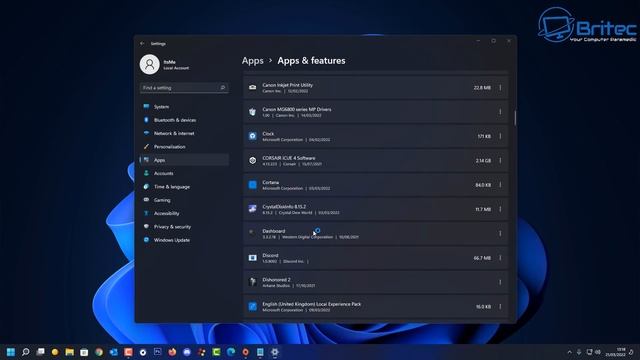Click the CrystalDiskInfo app icon
The height and width of the screenshot is (360, 640).
point(253,209)
